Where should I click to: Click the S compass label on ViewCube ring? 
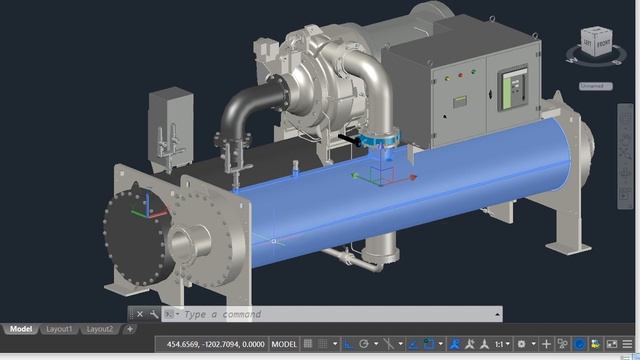(618, 62)
